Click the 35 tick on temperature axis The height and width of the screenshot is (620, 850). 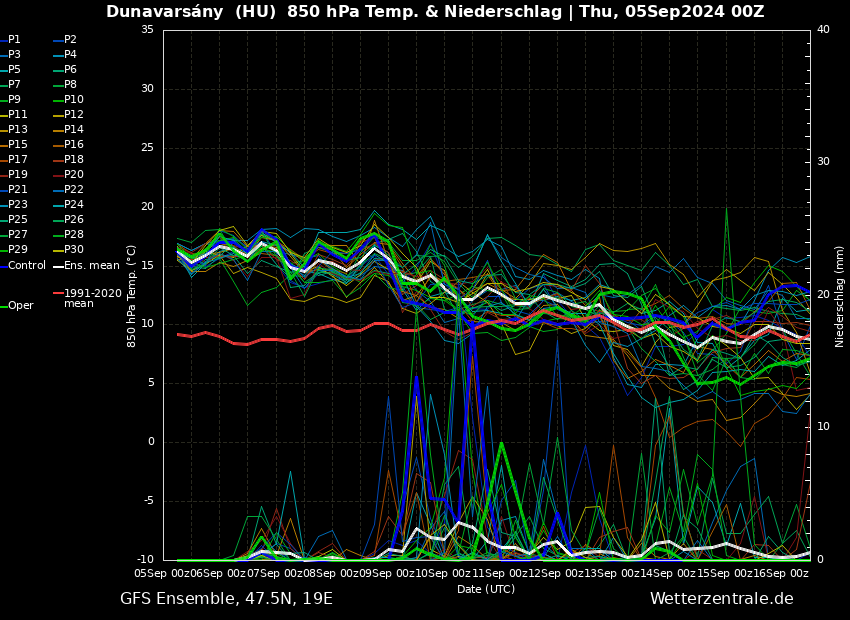[x=147, y=30]
